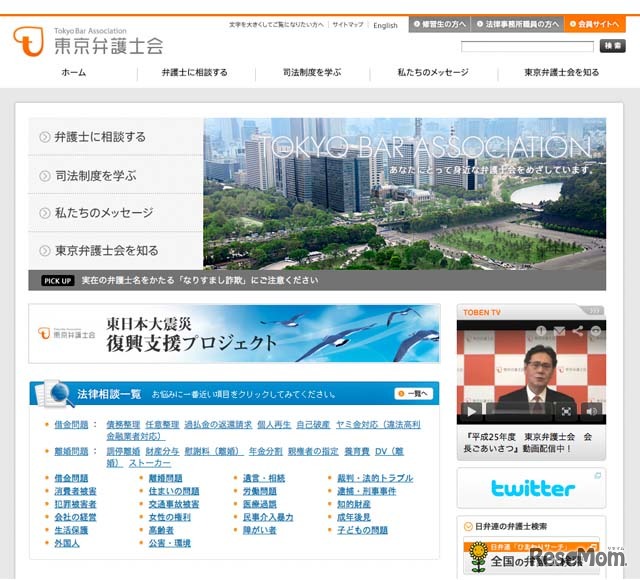
Task: Open the 子どもの問題 category link
Action: (362, 530)
